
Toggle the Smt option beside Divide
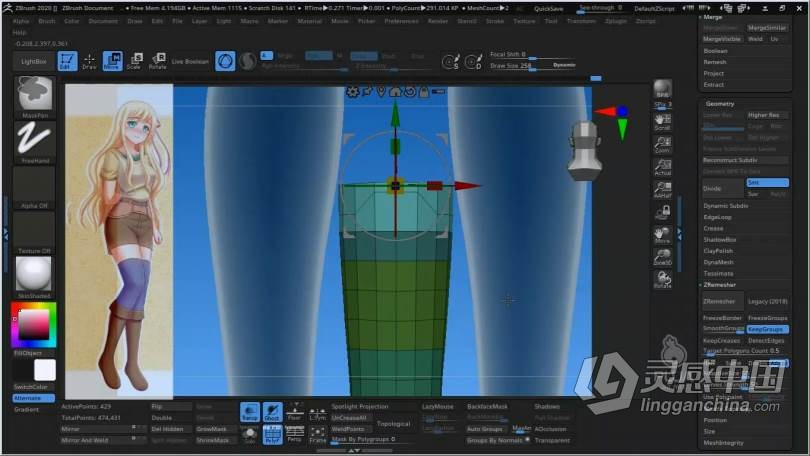point(768,183)
